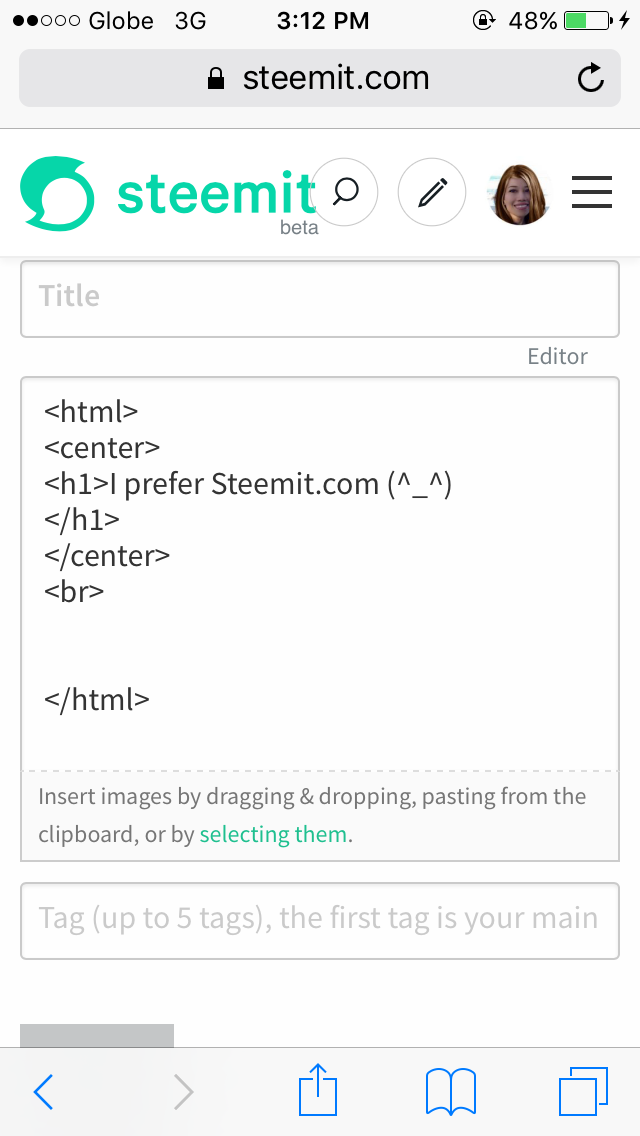Open search with magnifier icon
The height and width of the screenshot is (1136, 640).
[344, 193]
